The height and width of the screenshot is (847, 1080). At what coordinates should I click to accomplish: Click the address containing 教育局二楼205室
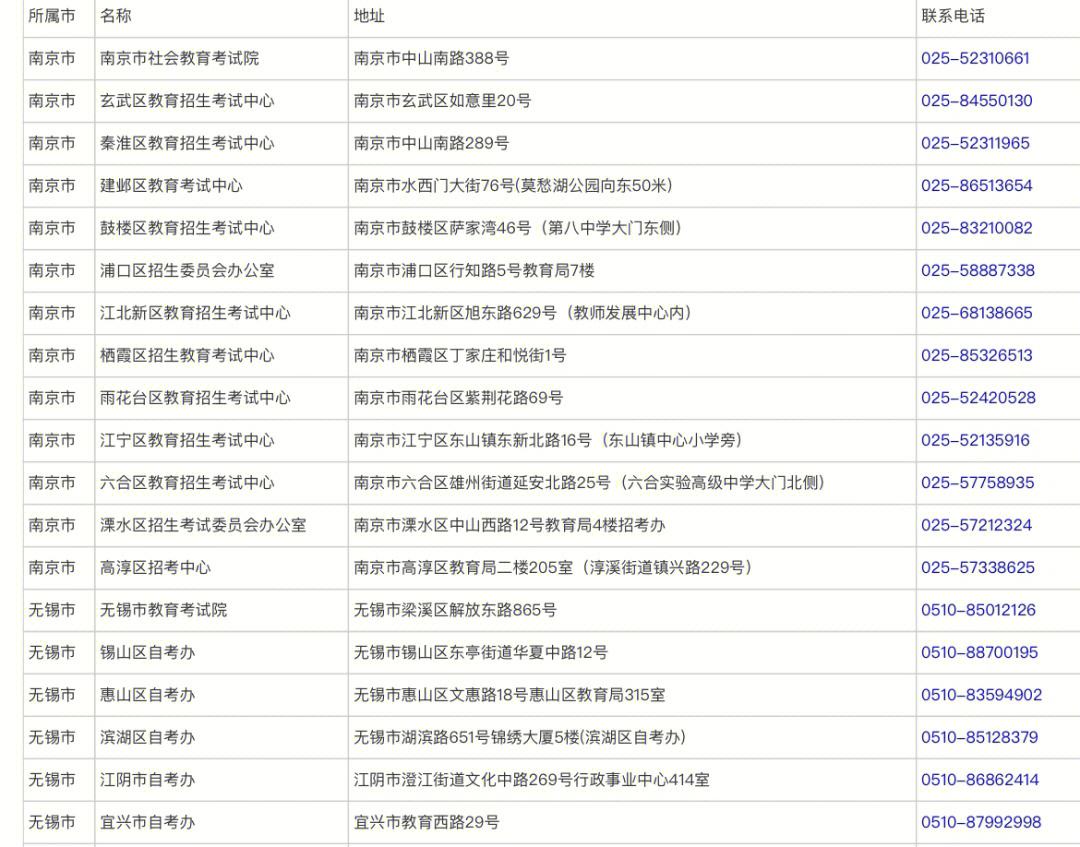pos(552,568)
